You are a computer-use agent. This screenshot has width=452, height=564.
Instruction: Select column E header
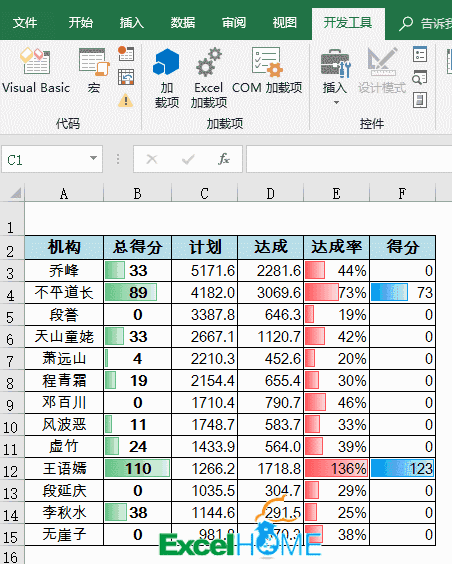[337, 194]
